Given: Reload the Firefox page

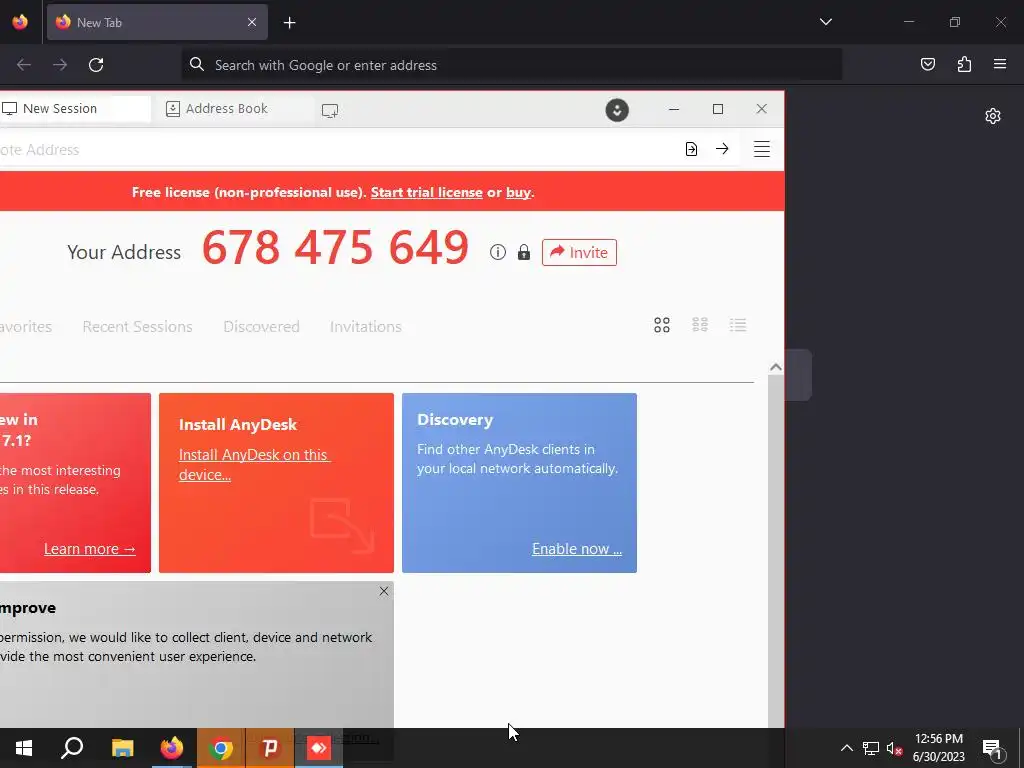Looking at the screenshot, I should [96, 65].
